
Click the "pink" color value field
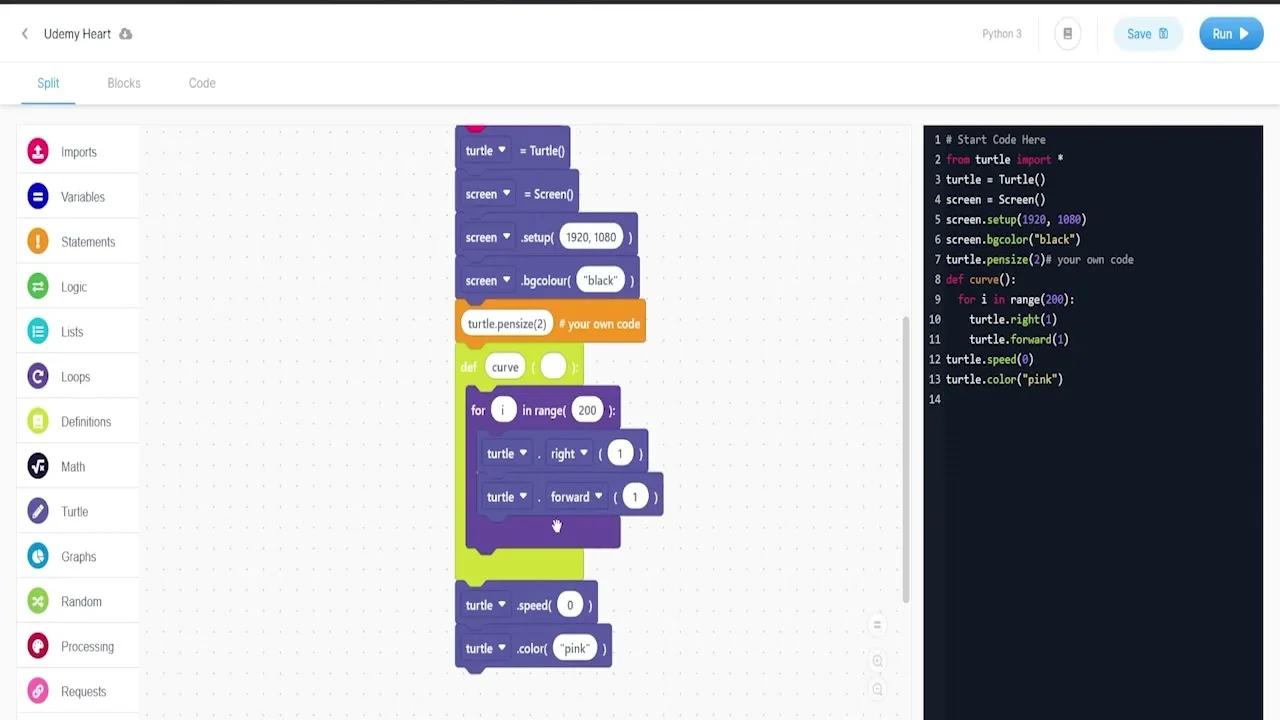coord(575,649)
